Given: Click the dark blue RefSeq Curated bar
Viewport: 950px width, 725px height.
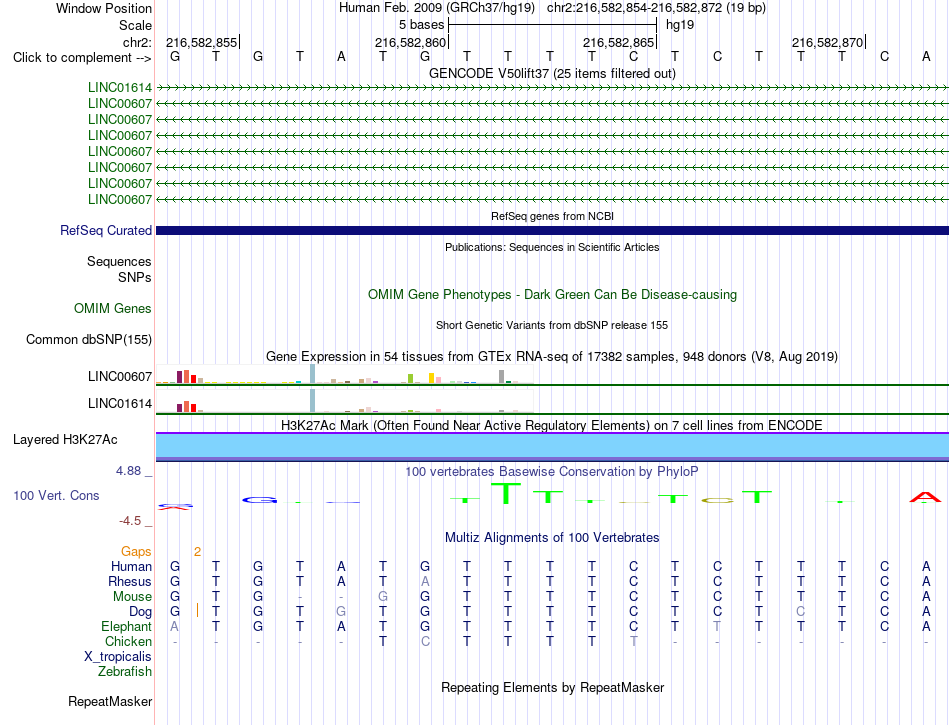Looking at the screenshot, I should [x=552, y=230].
